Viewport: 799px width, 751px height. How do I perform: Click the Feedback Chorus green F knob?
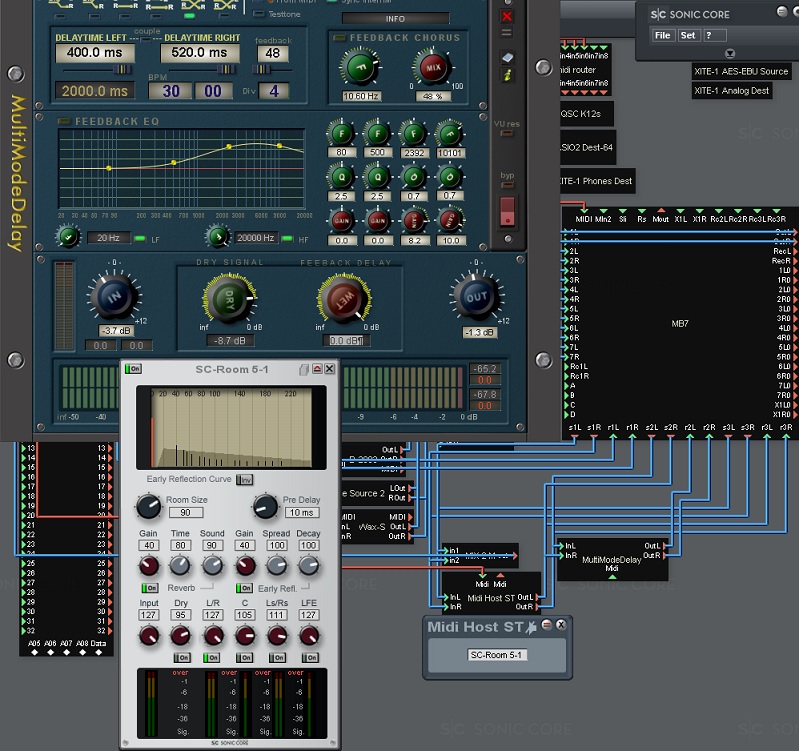pos(360,67)
